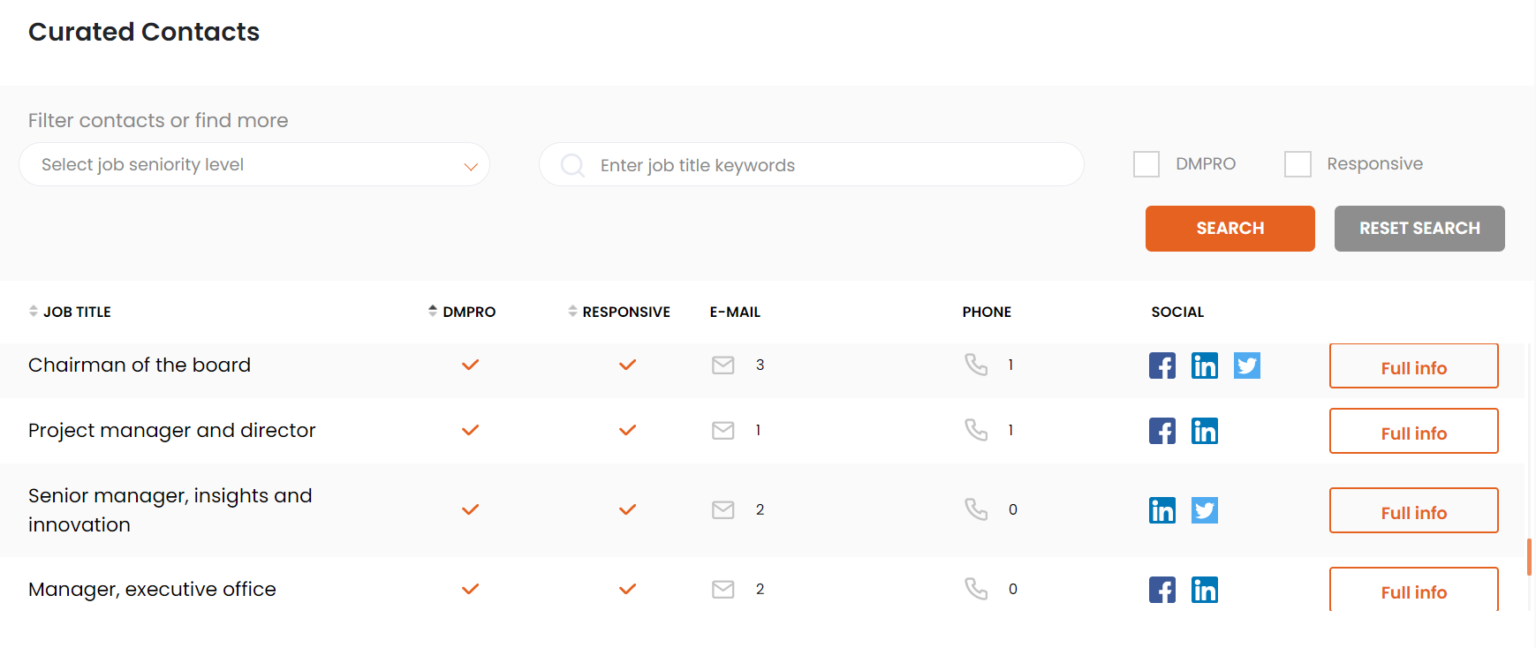Viewport: 1536px width, 648px height.
Task: Click the email envelope icon for Chairman of the board
Action: (723, 365)
